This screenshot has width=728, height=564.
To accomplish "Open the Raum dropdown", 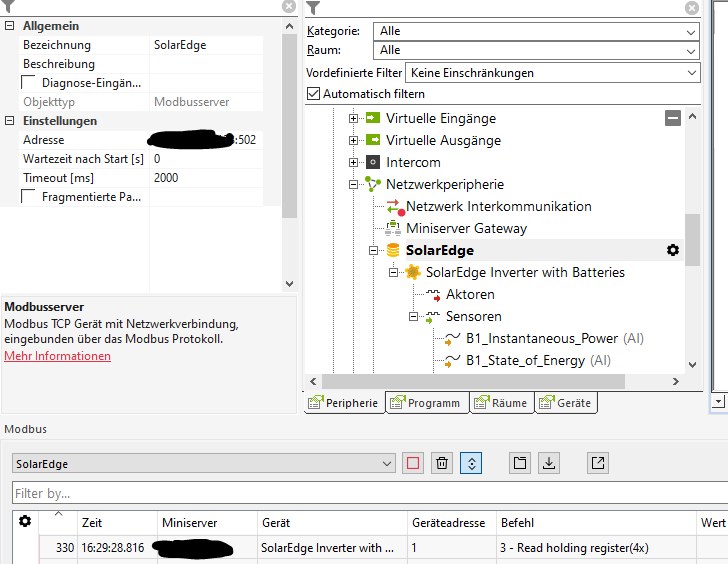I will pos(536,50).
